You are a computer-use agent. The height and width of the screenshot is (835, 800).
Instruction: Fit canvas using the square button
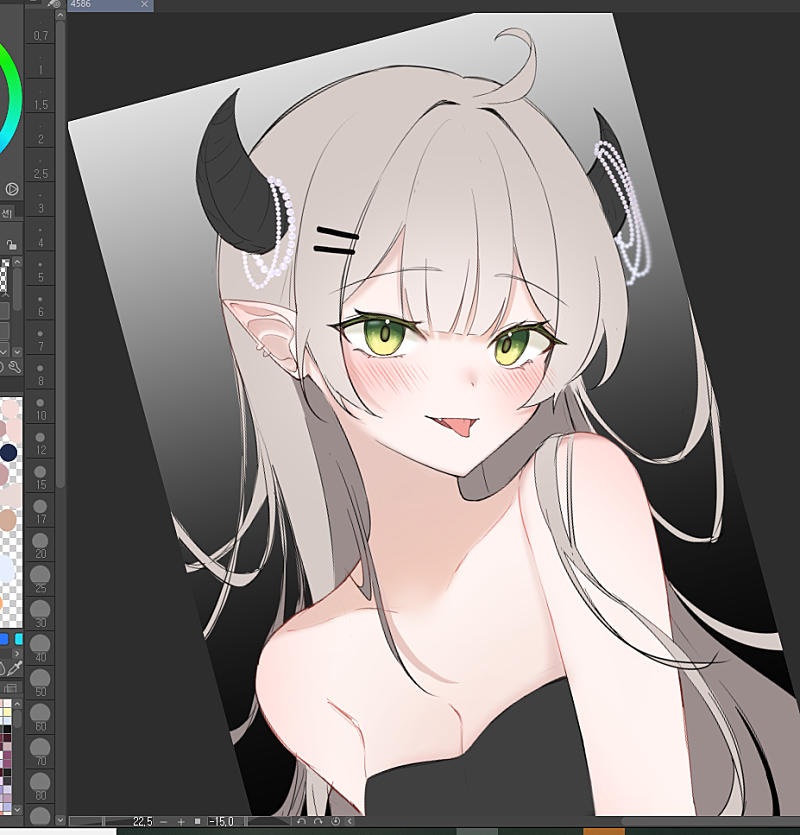pyautogui.click(x=197, y=822)
